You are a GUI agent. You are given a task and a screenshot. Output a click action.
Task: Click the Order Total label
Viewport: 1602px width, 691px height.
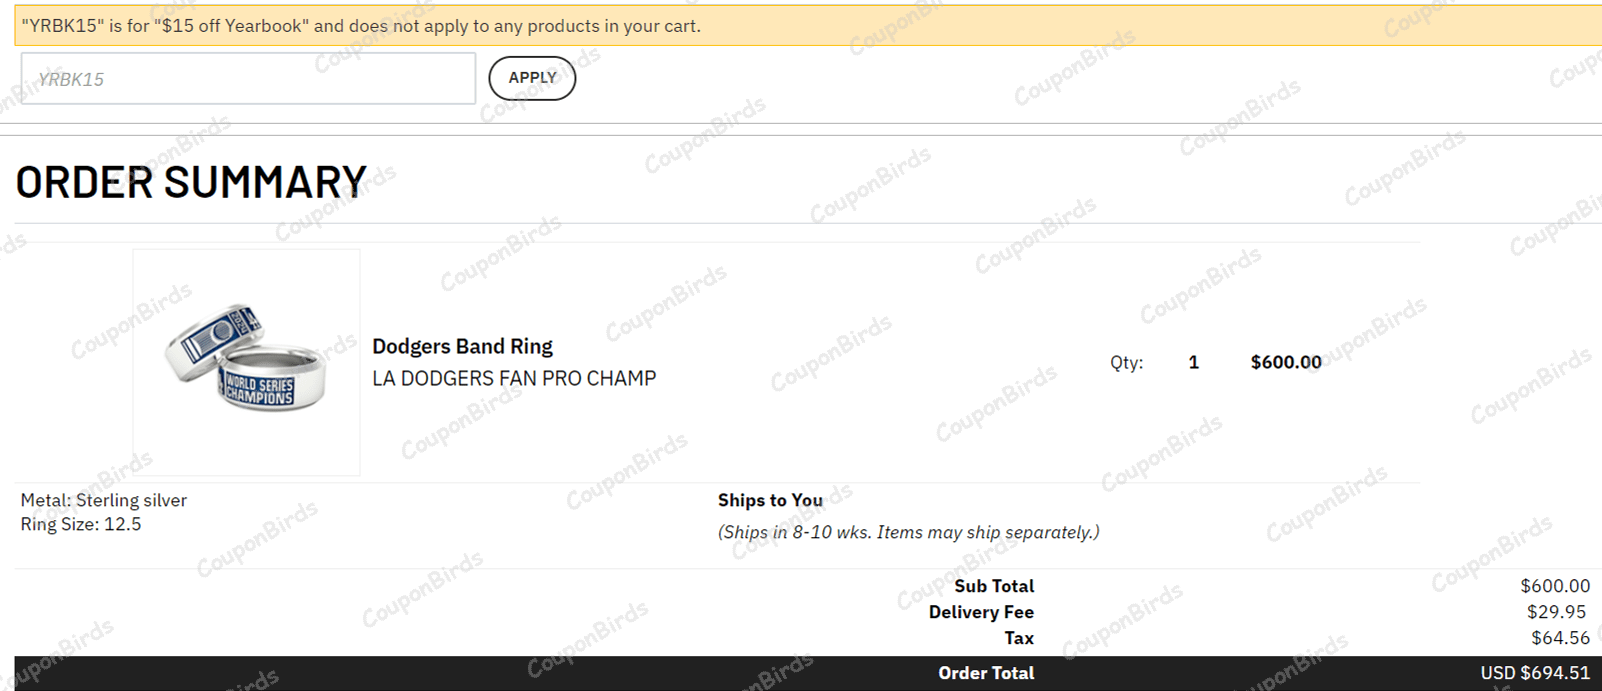click(x=985, y=673)
